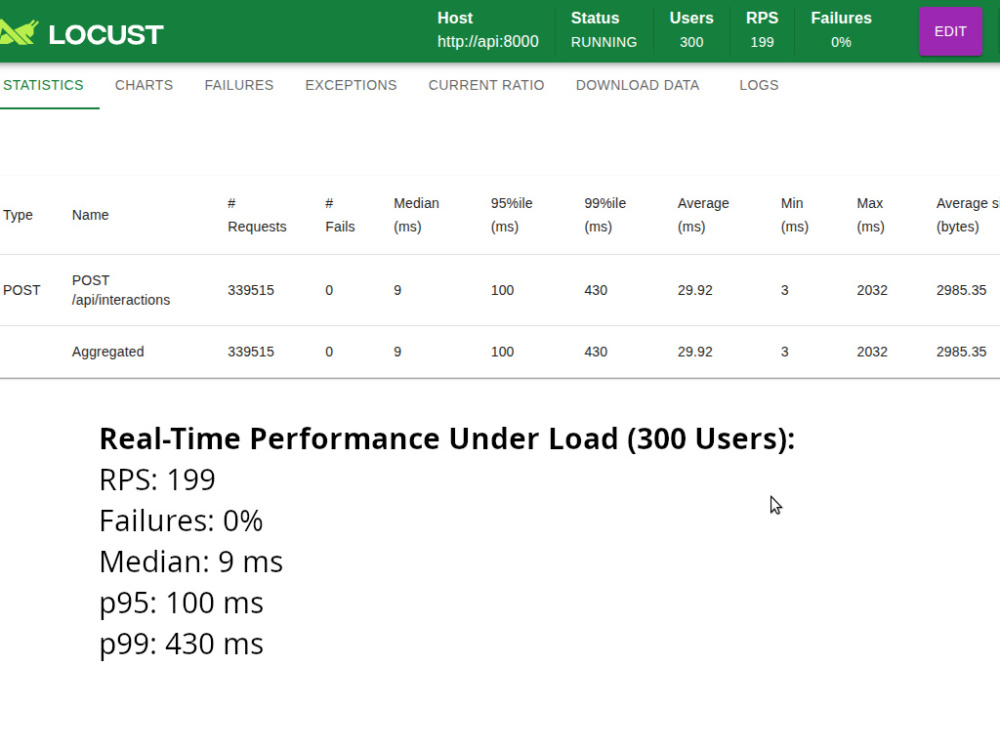Sort by Median (ms) column header
The height and width of the screenshot is (750, 1000).
click(416, 215)
